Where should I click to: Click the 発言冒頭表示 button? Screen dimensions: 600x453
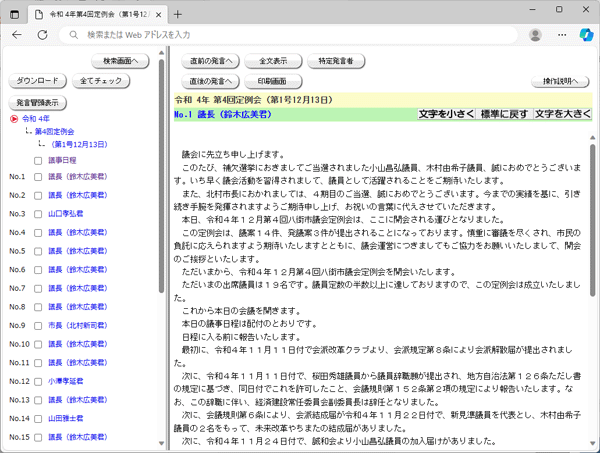(38, 103)
